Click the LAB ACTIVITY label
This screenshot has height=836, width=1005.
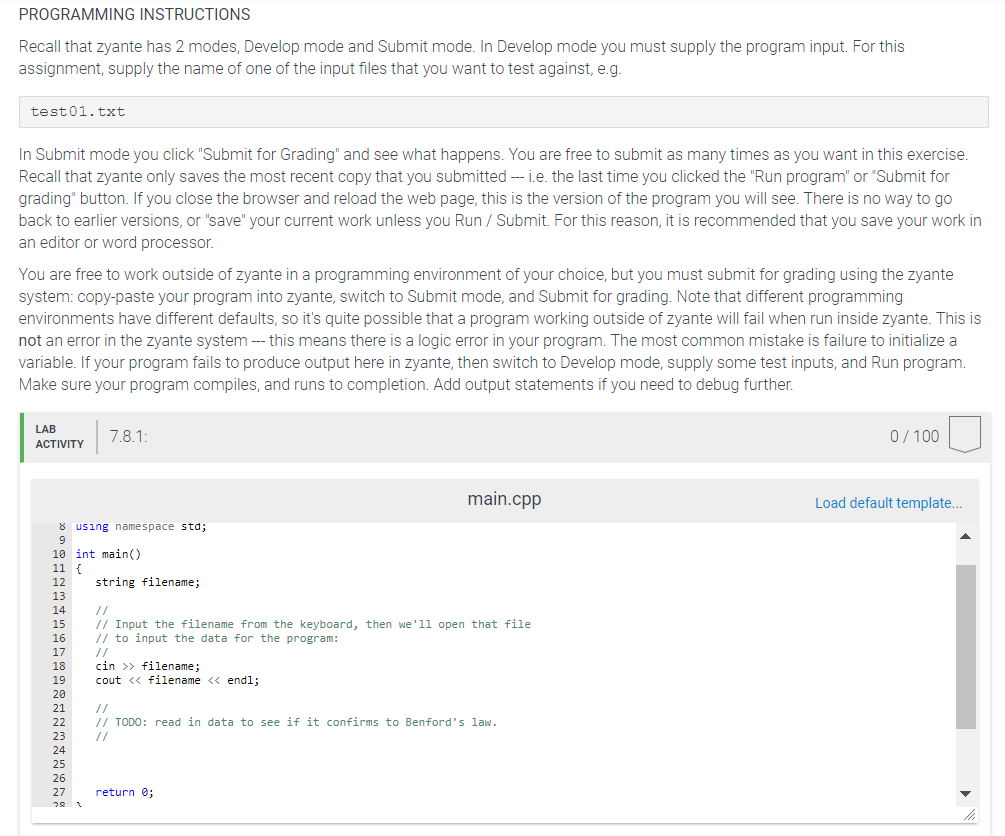click(59, 434)
